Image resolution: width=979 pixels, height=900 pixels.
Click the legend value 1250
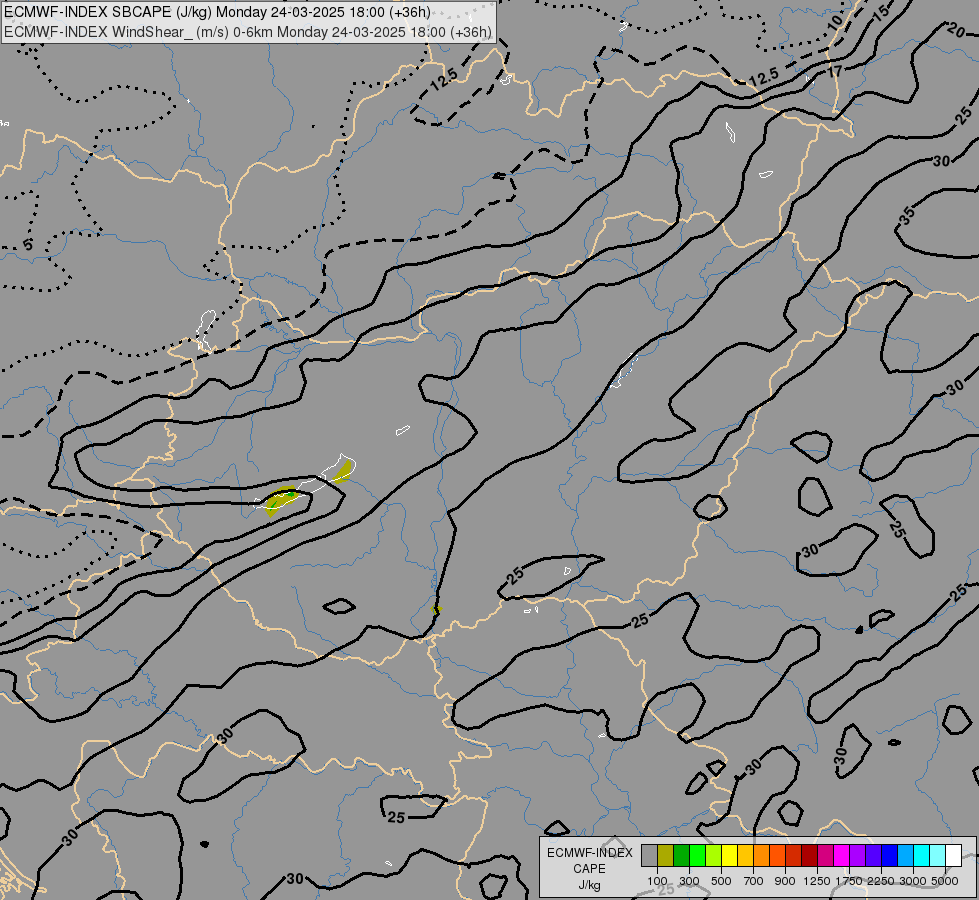817,881
